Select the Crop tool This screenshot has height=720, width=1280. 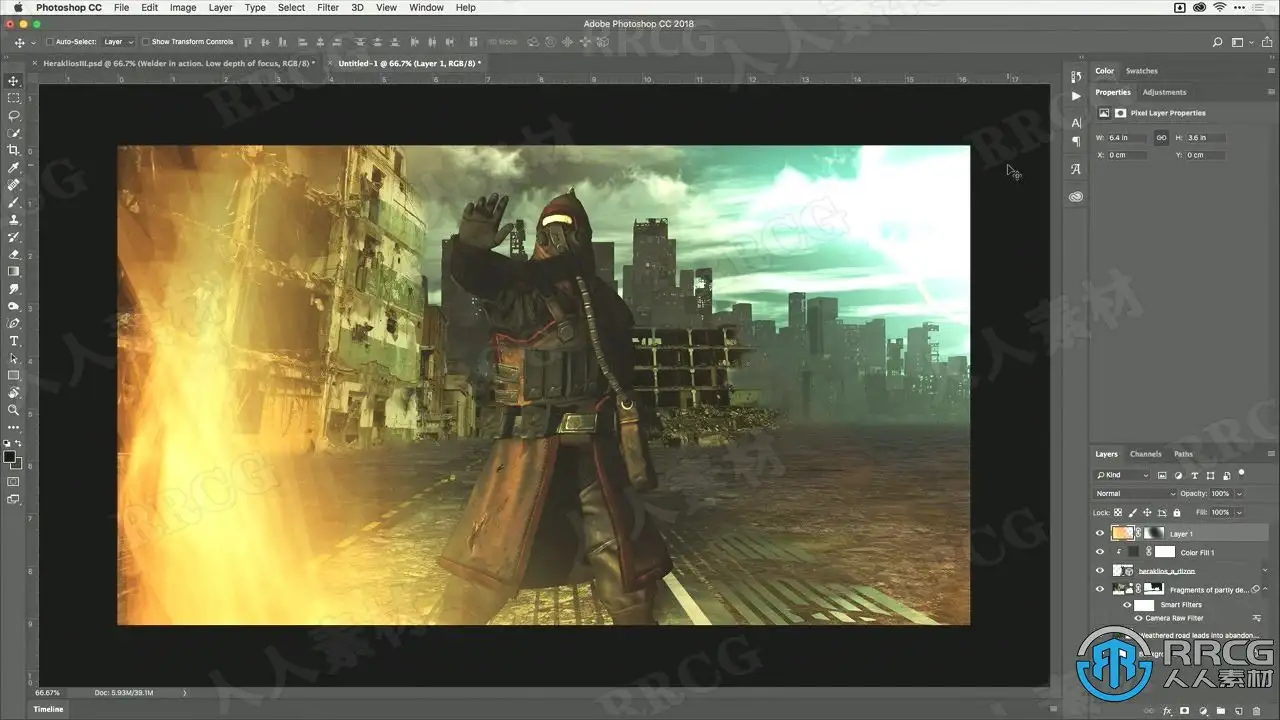14,150
